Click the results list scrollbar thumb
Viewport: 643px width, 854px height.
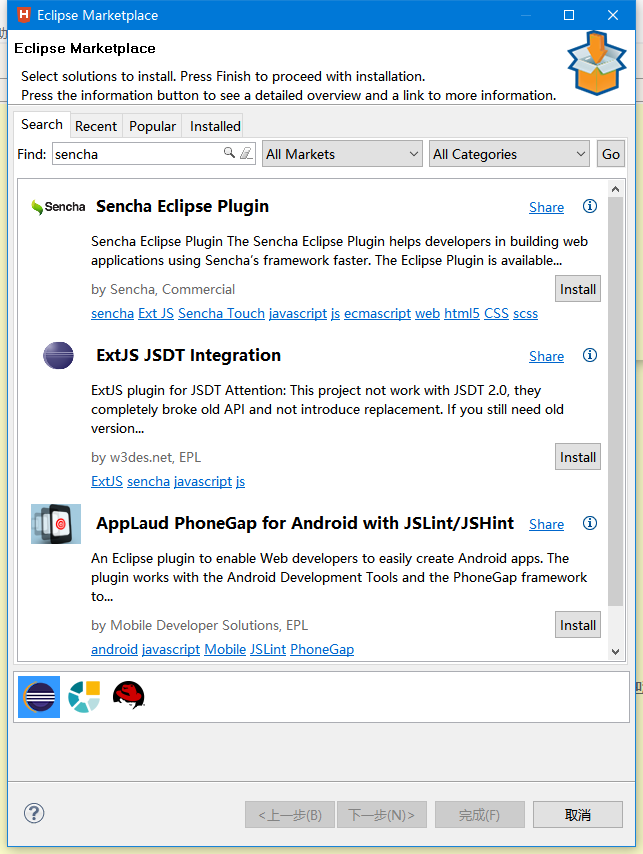coord(615,401)
